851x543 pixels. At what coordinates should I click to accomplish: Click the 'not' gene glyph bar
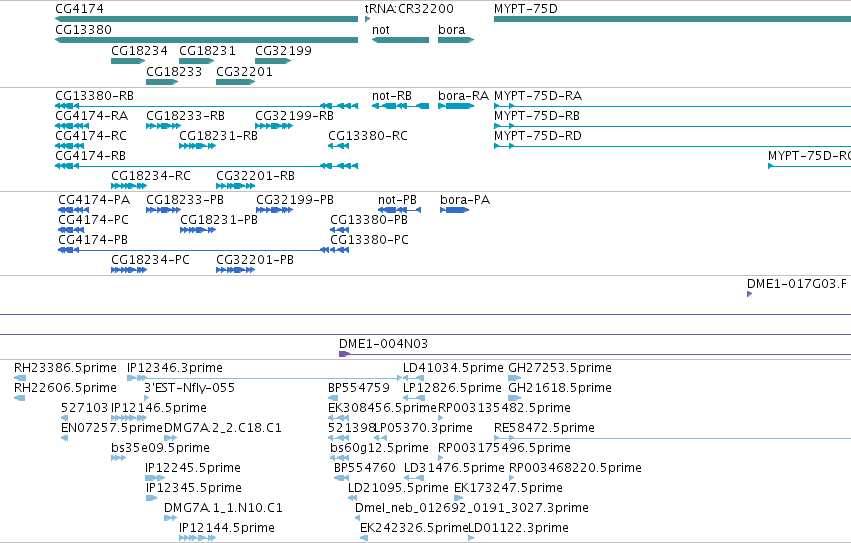tap(401, 40)
